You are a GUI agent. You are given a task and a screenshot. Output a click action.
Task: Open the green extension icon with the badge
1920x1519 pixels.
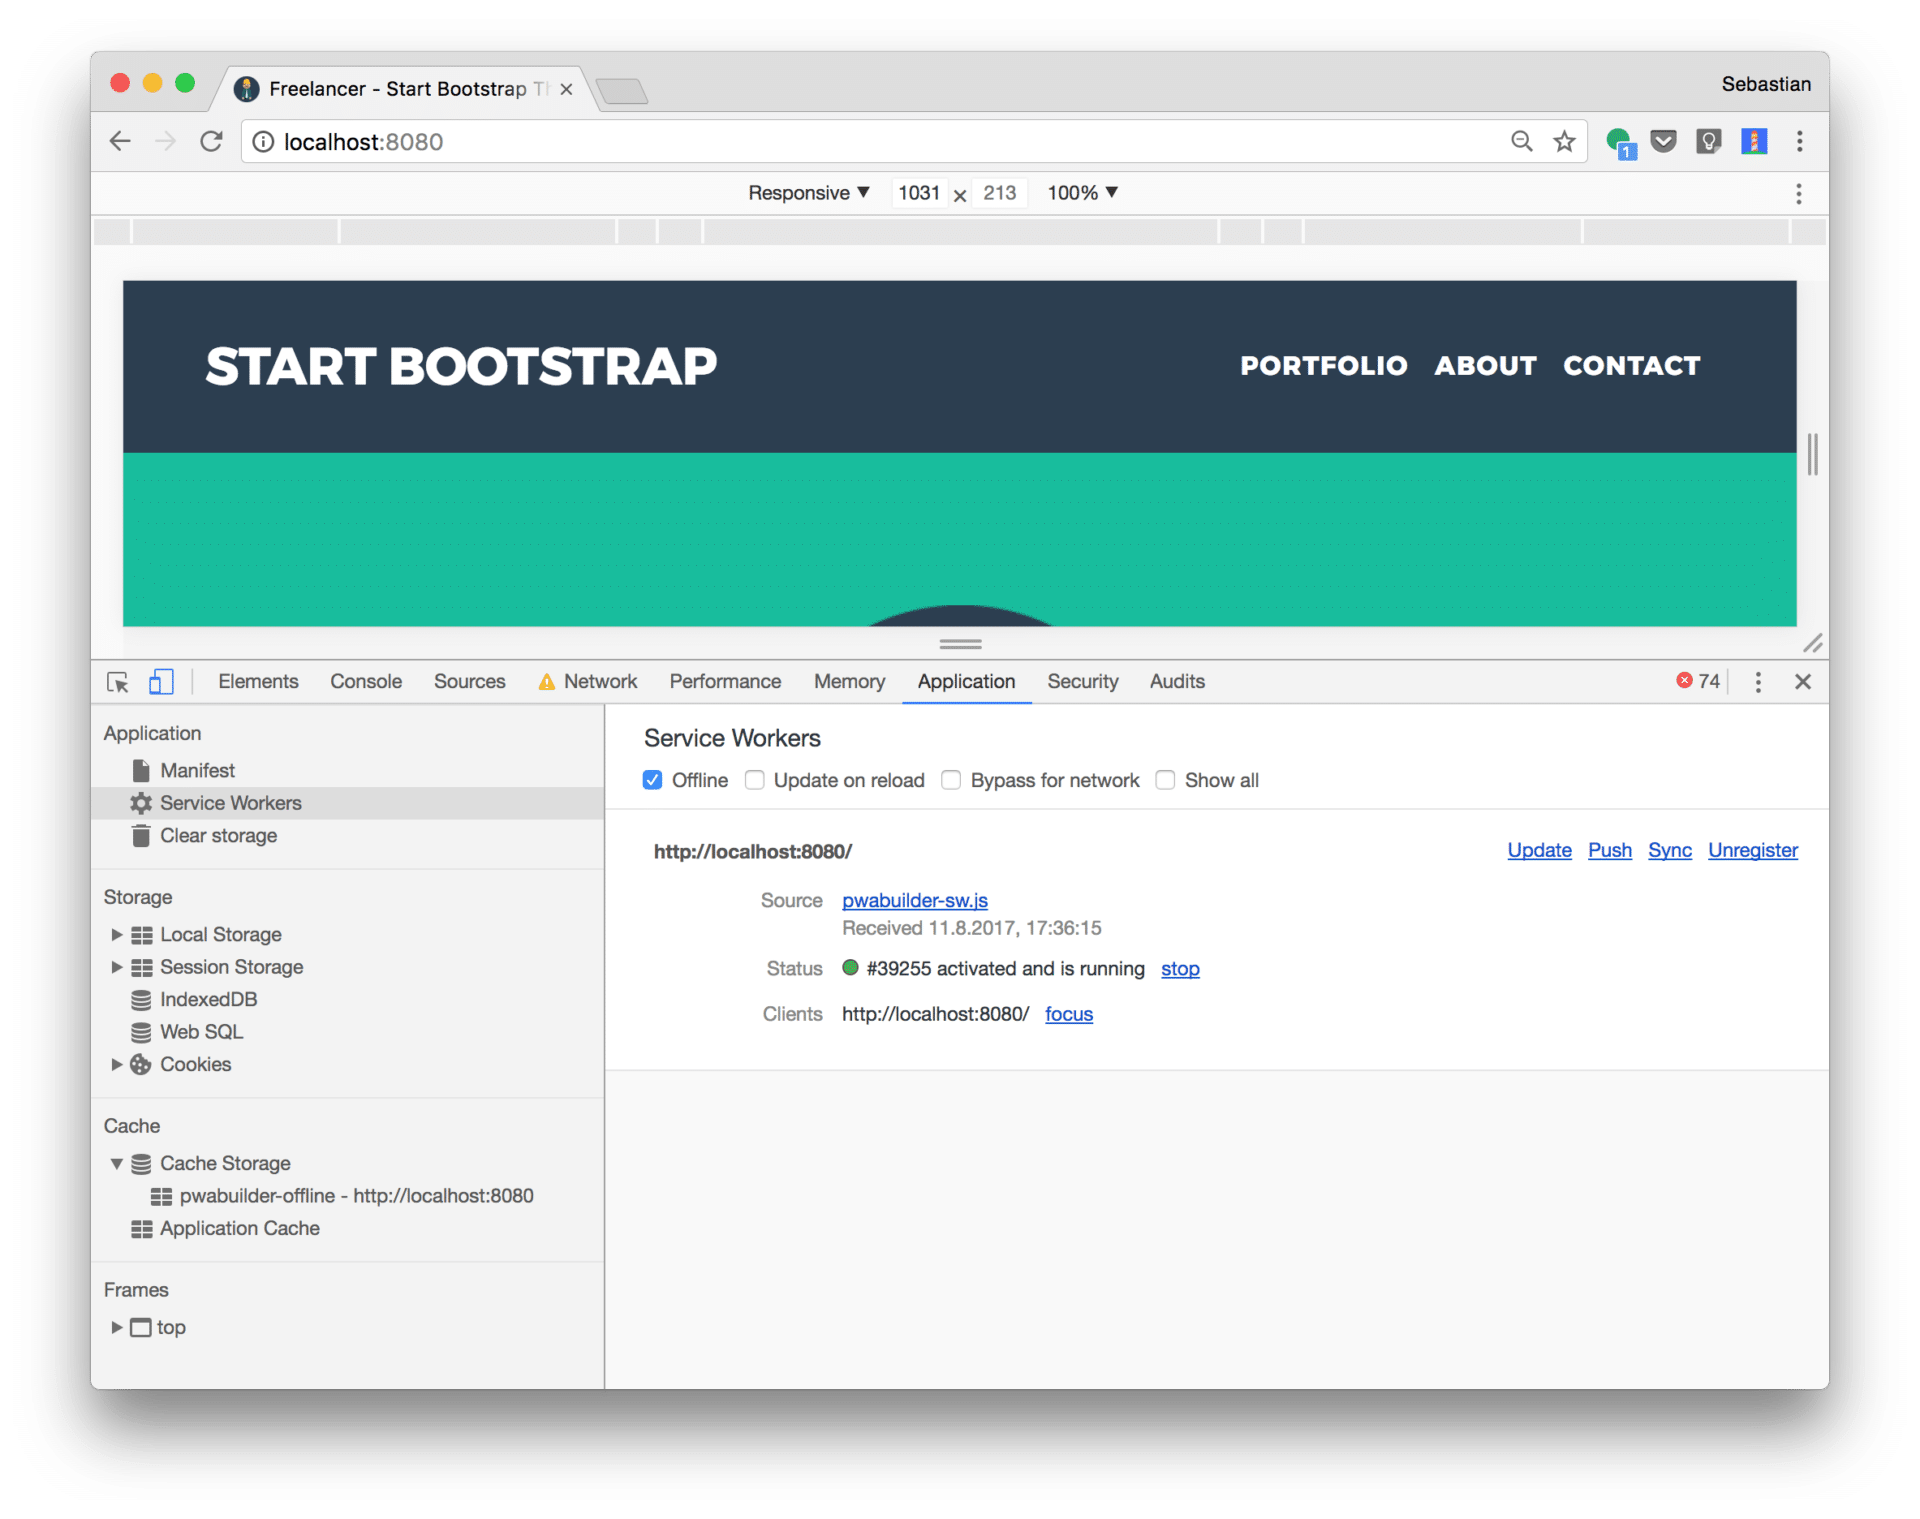pos(1620,142)
